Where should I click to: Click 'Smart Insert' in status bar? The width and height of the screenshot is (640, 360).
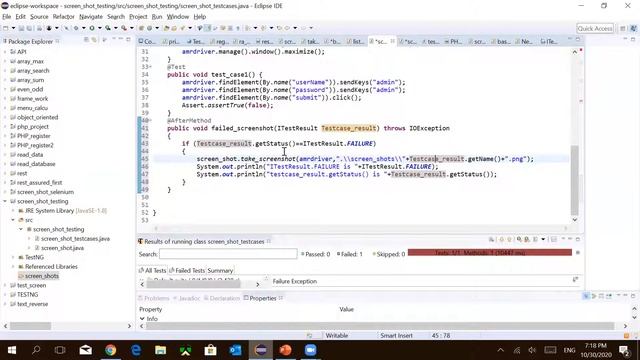396,336
